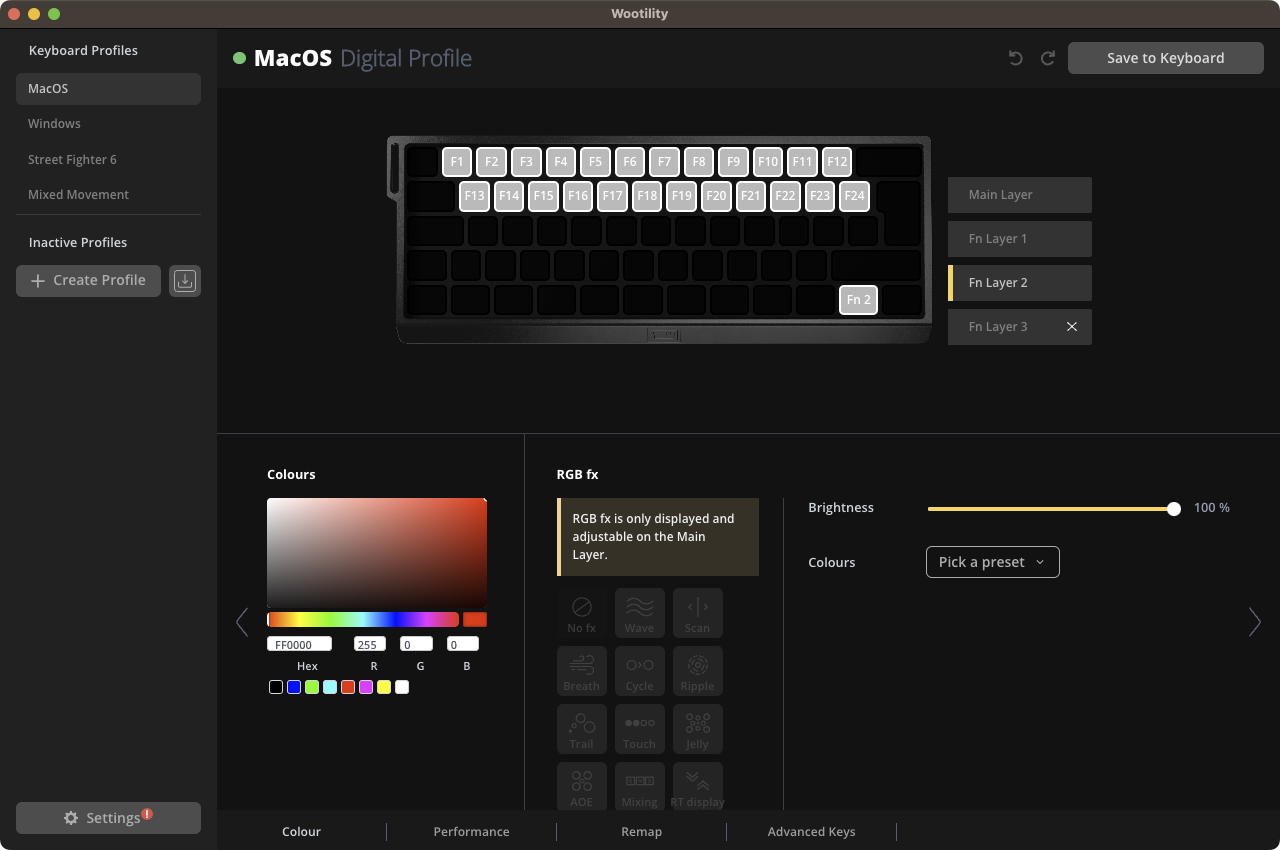Click the R value input field
The image size is (1280, 850).
click(x=370, y=644)
